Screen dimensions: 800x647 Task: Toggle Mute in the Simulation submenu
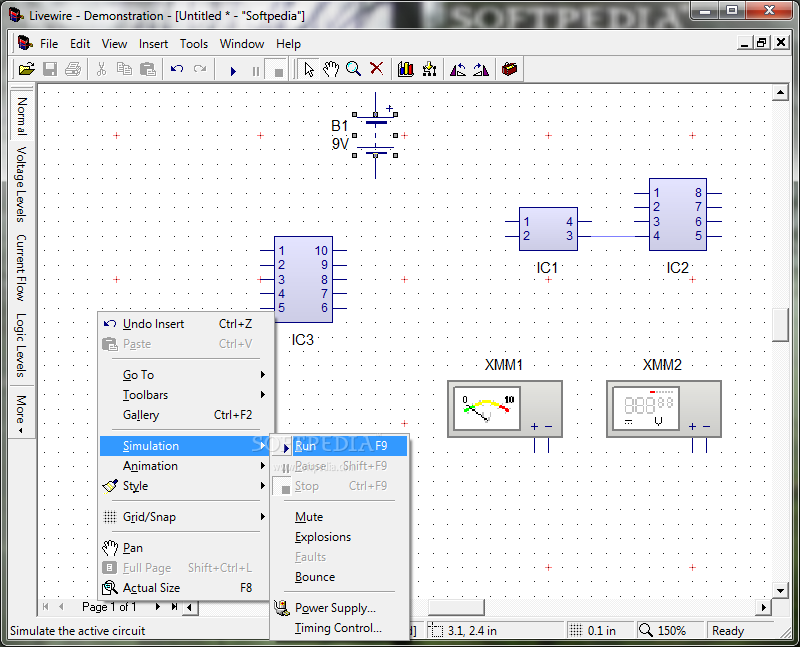[x=340, y=517]
